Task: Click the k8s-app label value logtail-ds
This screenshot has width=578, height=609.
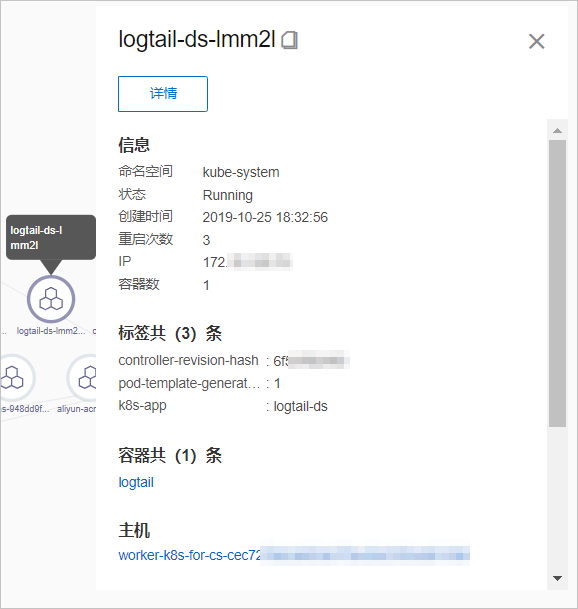Action: coord(300,406)
